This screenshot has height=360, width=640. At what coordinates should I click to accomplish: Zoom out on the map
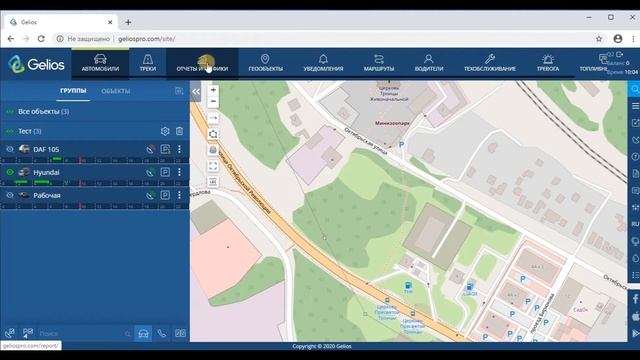213,101
